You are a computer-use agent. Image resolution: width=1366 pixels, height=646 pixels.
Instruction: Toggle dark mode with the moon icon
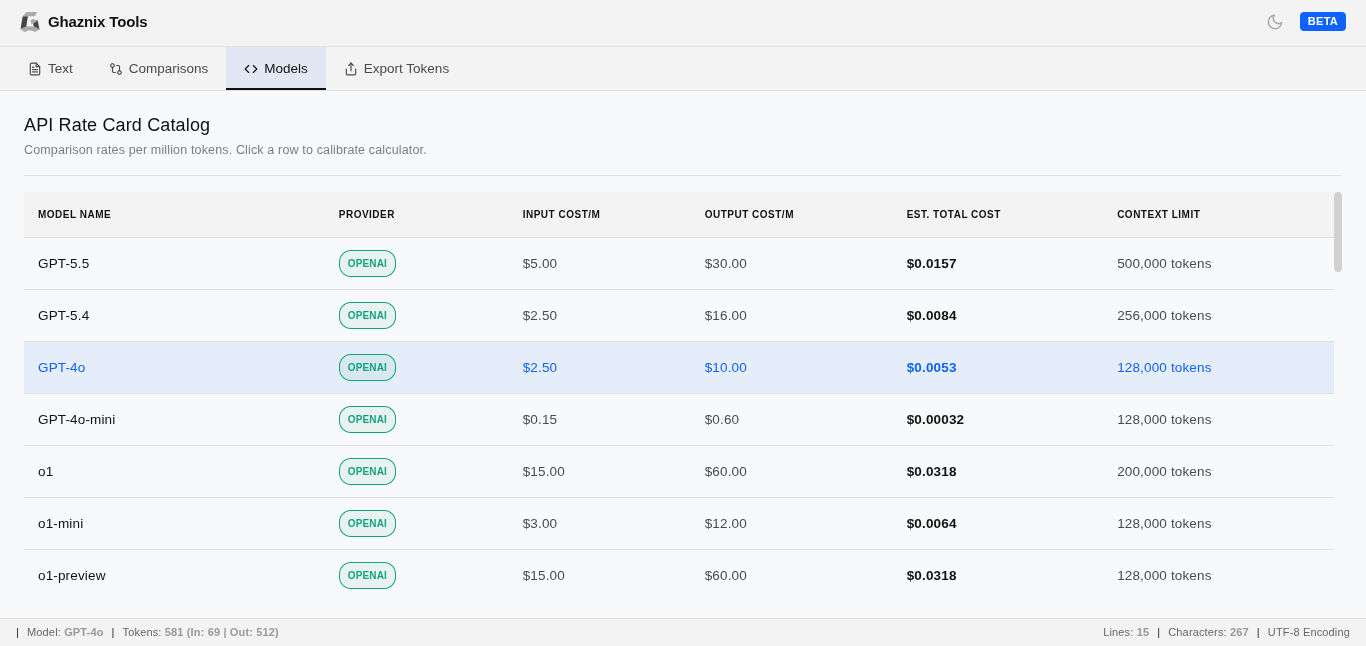click(x=1275, y=22)
